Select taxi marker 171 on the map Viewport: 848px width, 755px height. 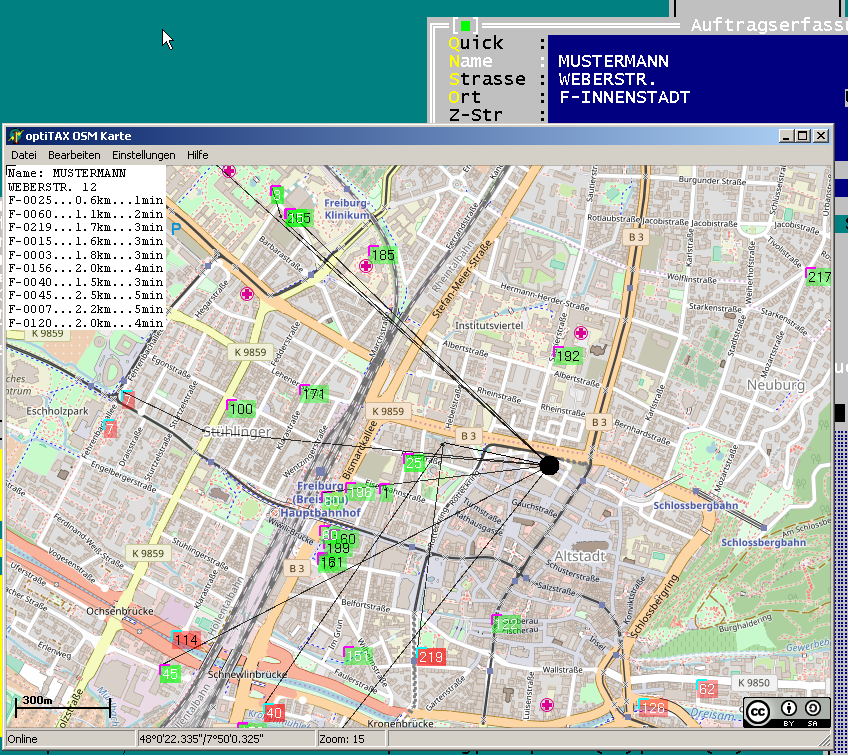pyautogui.click(x=314, y=394)
